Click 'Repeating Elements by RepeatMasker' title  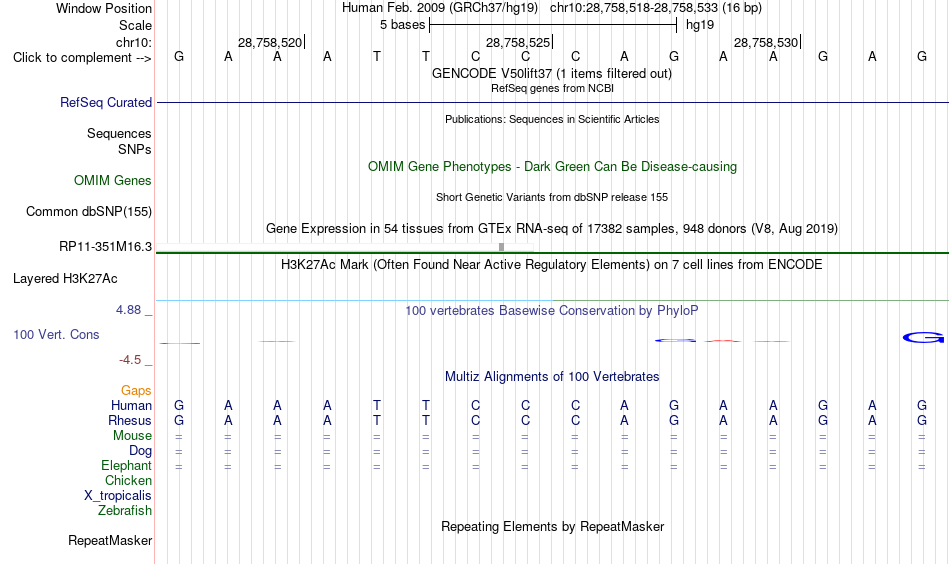(x=552, y=526)
